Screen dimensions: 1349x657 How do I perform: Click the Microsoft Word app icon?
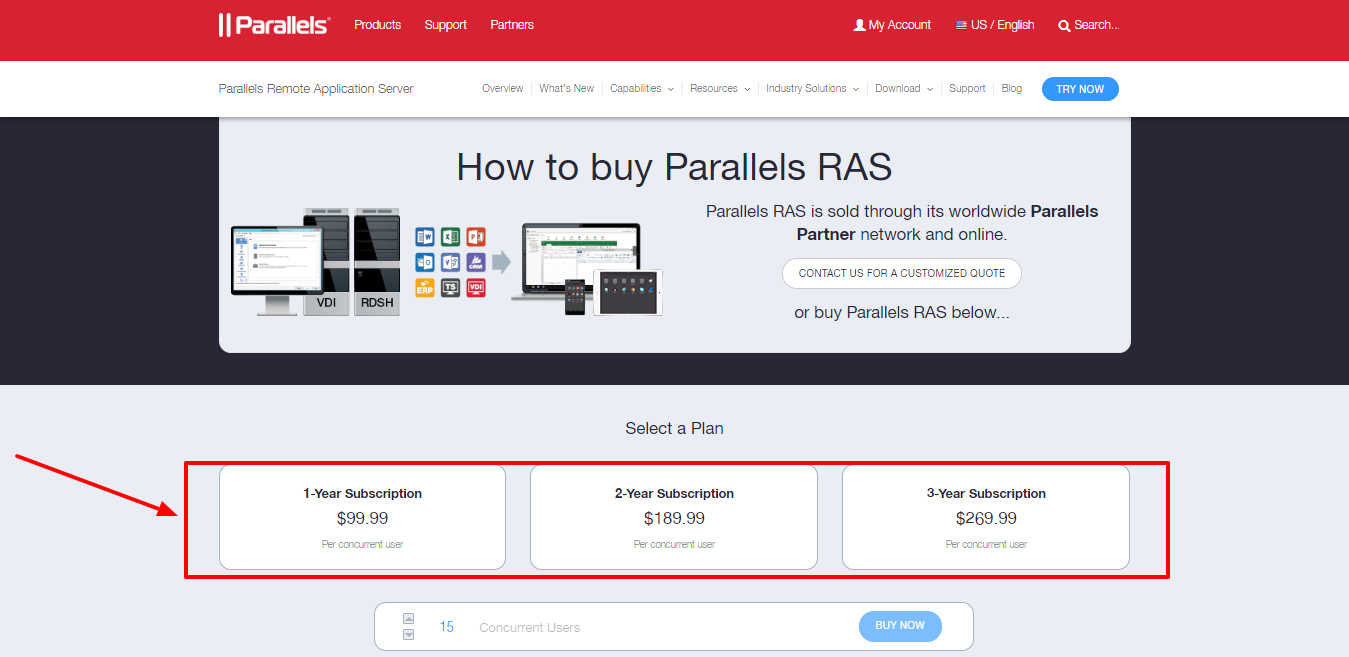[x=425, y=236]
